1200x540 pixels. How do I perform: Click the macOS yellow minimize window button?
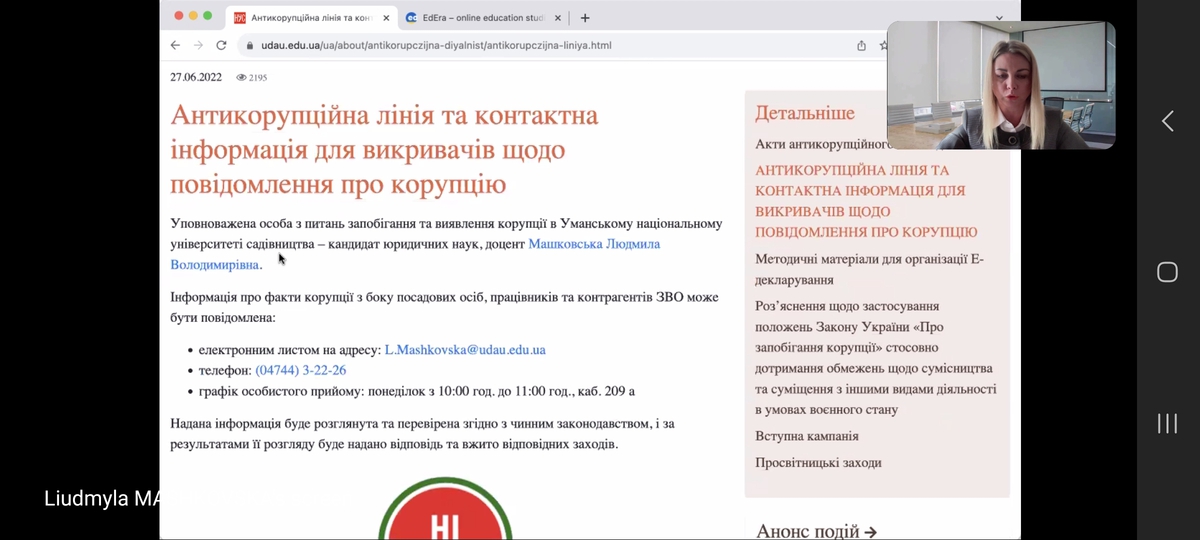tap(193, 16)
